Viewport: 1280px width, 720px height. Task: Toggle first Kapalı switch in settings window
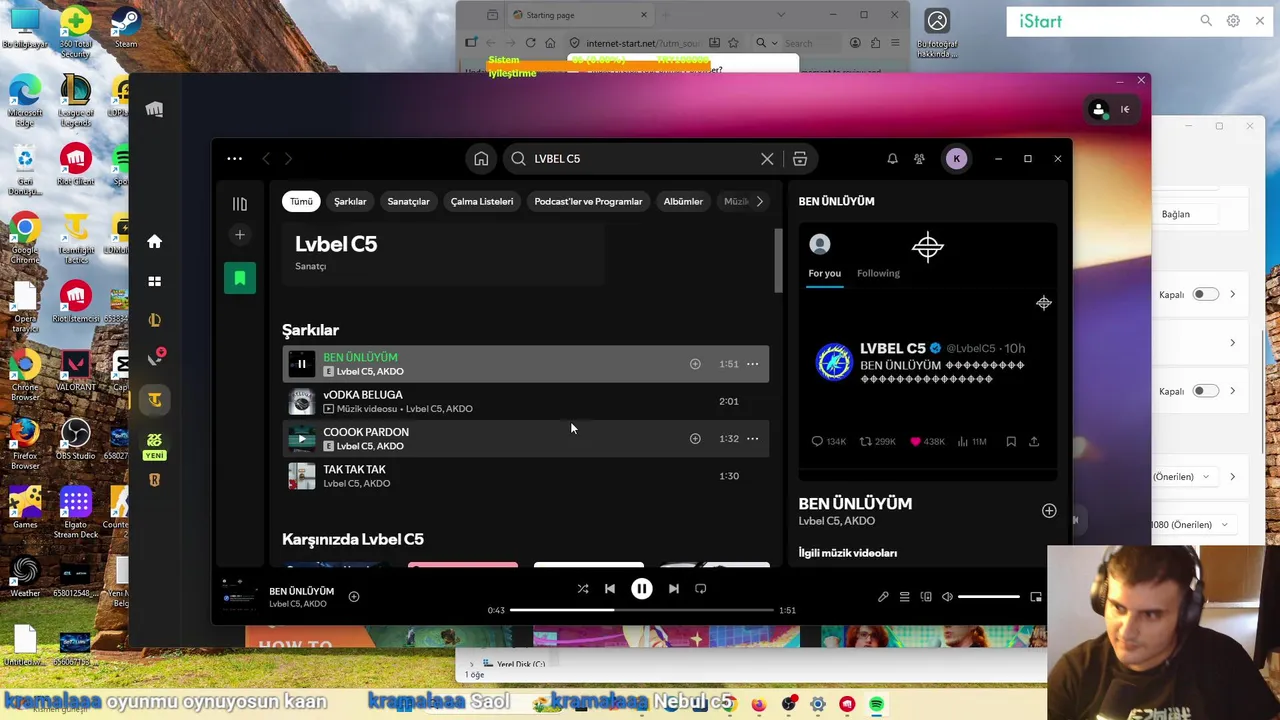tap(1205, 295)
